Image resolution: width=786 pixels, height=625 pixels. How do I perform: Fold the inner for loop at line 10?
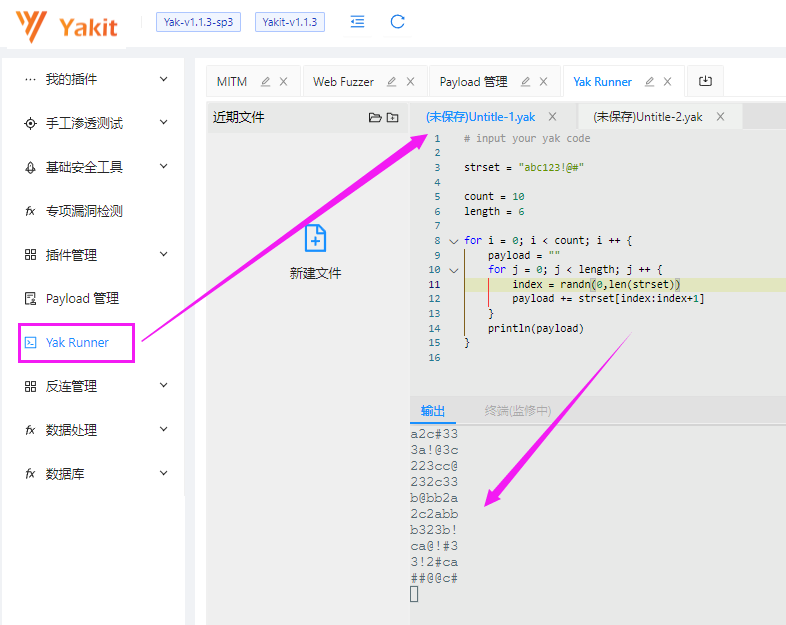tap(454, 271)
